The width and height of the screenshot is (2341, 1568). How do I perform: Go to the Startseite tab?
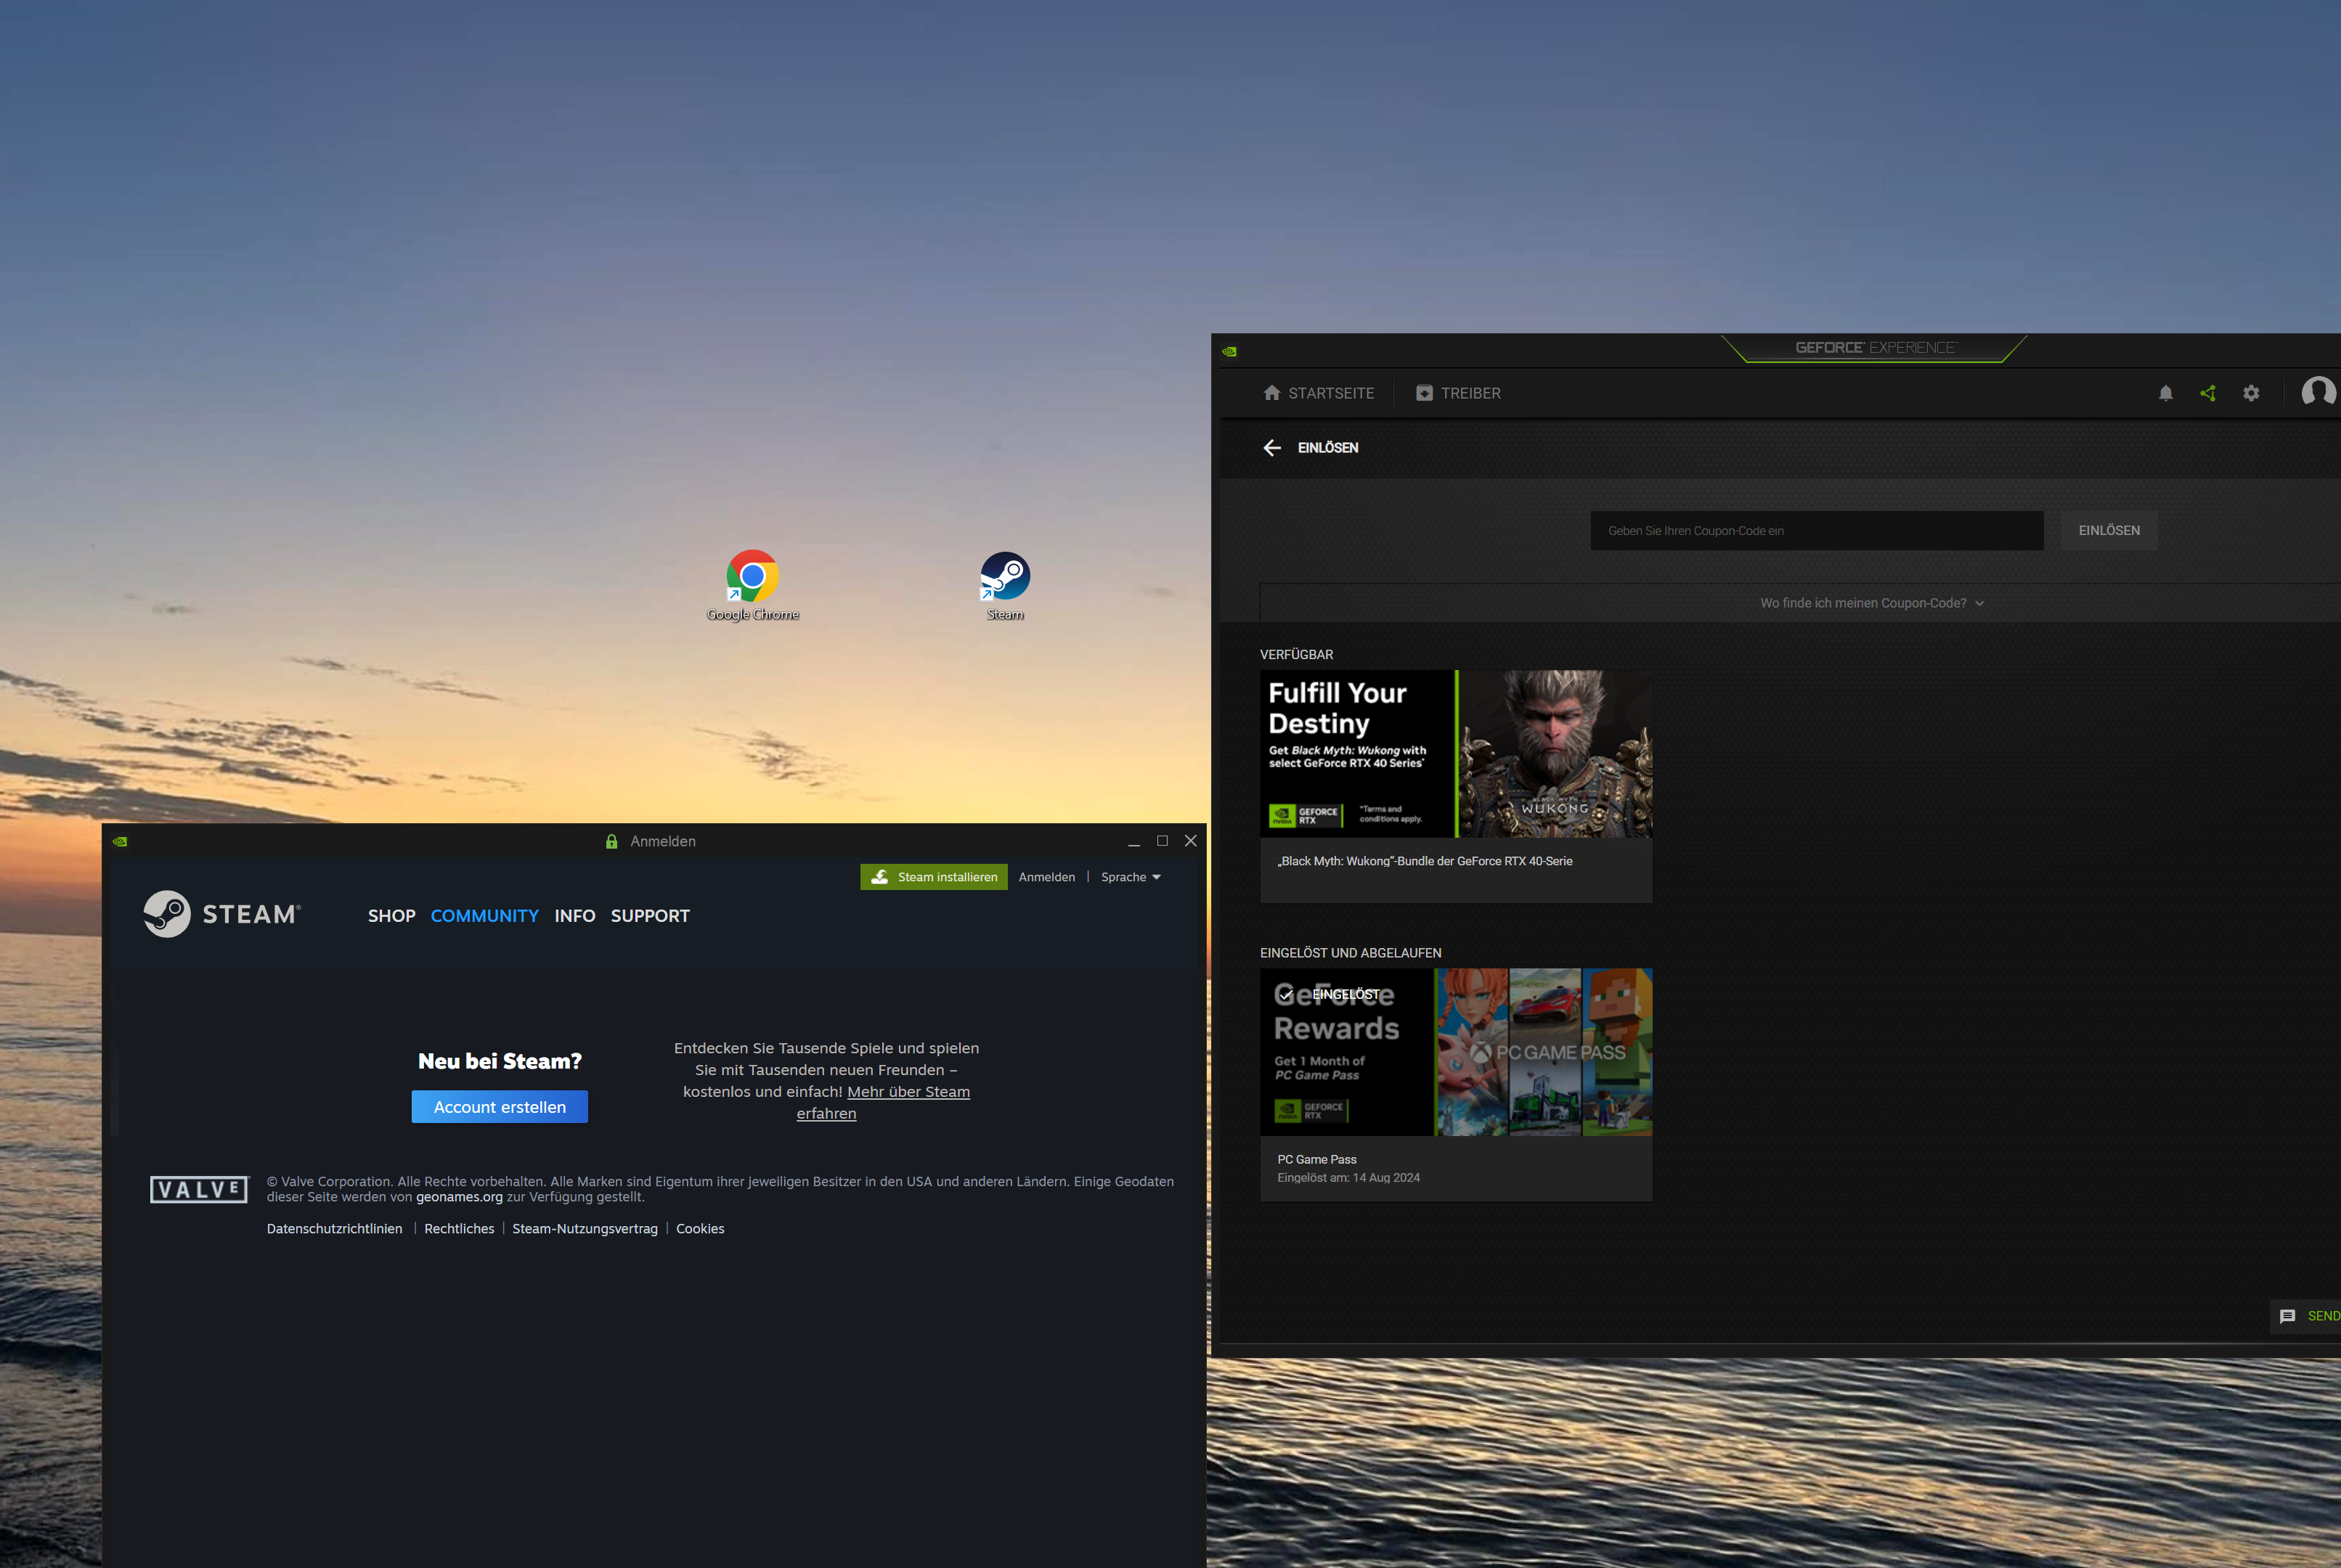[1318, 393]
